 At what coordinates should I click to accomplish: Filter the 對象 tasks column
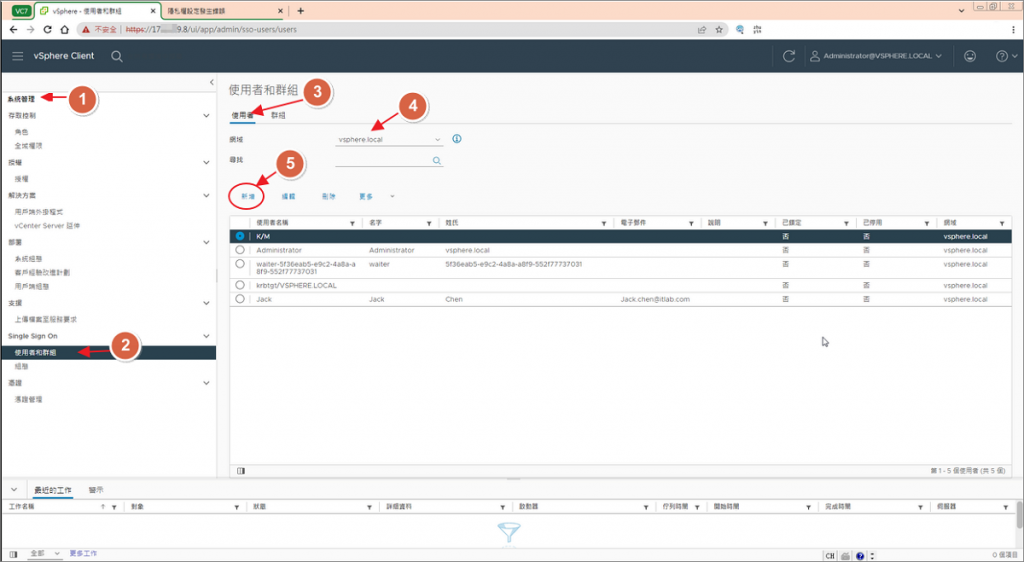[x=237, y=507]
